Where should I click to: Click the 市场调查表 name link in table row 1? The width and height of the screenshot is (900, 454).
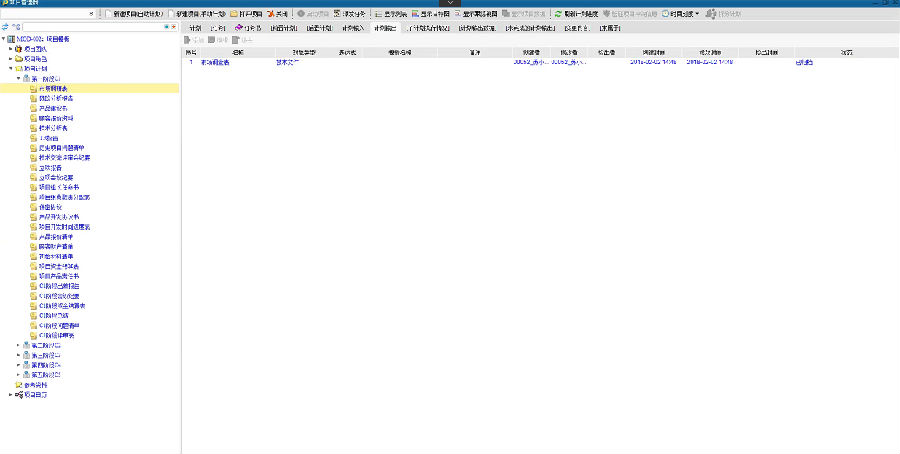[215, 63]
